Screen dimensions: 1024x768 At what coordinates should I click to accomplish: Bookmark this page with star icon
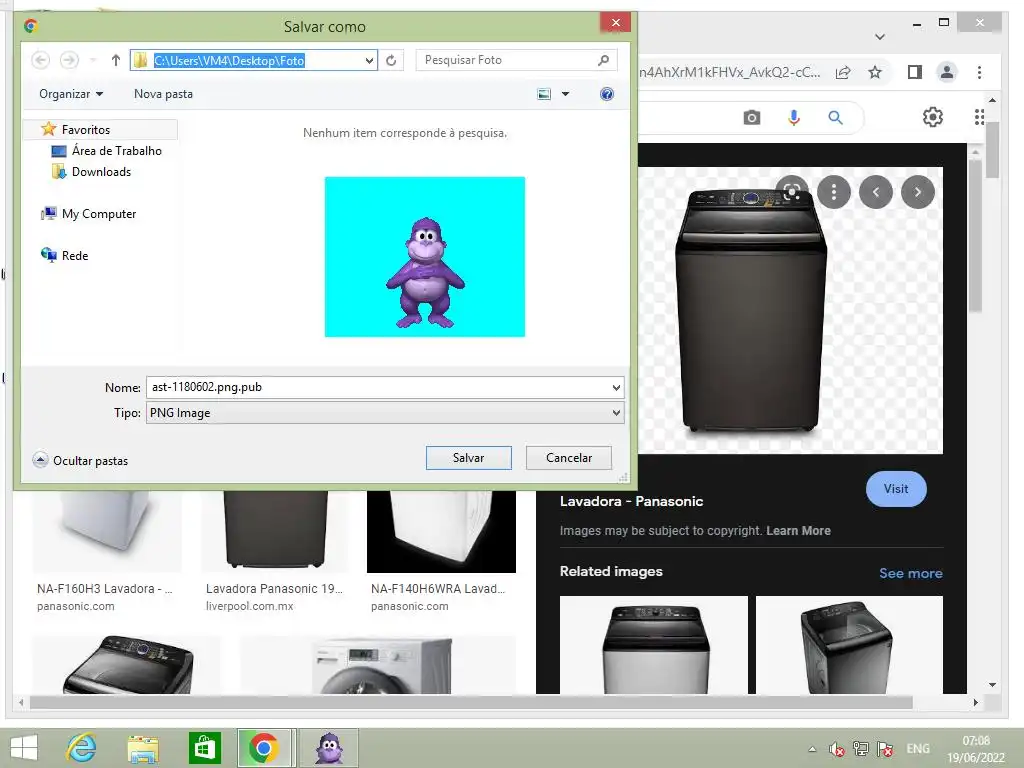tap(875, 72)
